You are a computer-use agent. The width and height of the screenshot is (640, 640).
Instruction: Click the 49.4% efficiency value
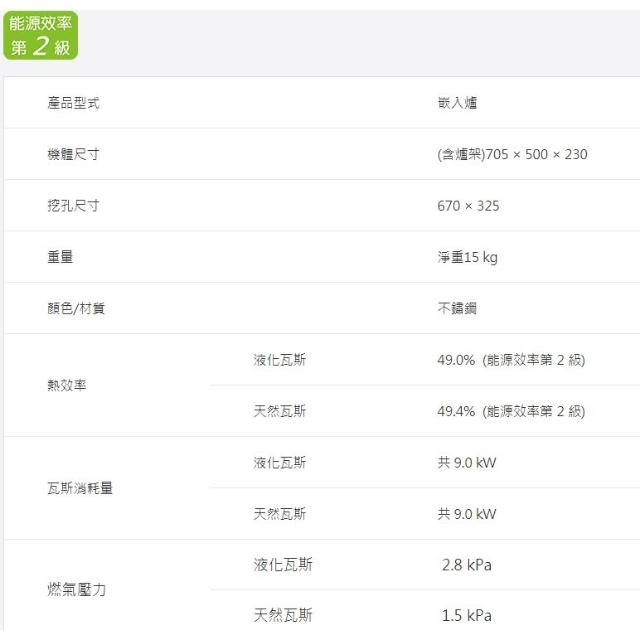click(456, 411)
